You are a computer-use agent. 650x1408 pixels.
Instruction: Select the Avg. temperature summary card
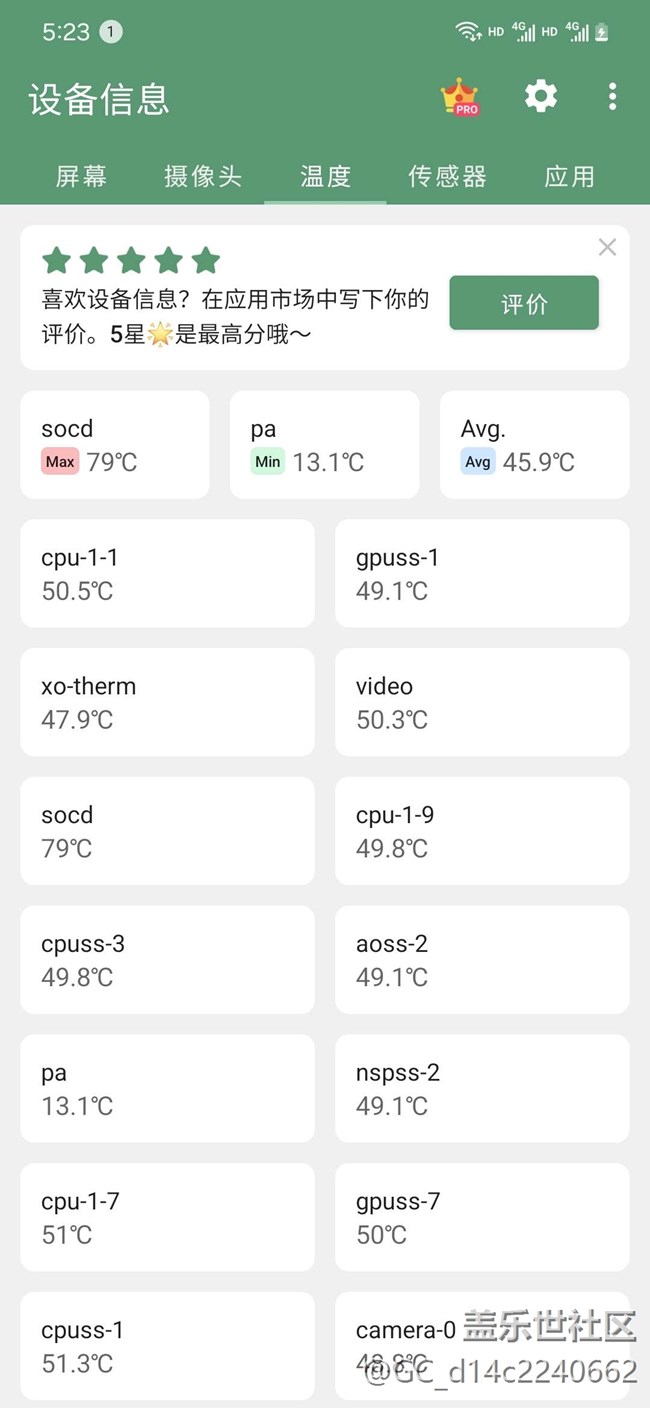[x=534, y=445]
